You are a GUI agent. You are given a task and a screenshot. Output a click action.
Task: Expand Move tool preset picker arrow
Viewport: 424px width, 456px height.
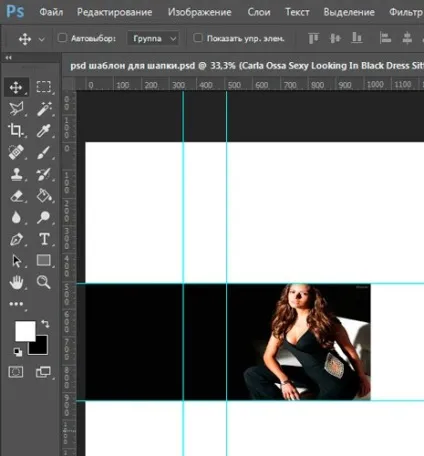pyautogui.click(x=42, y=39)
